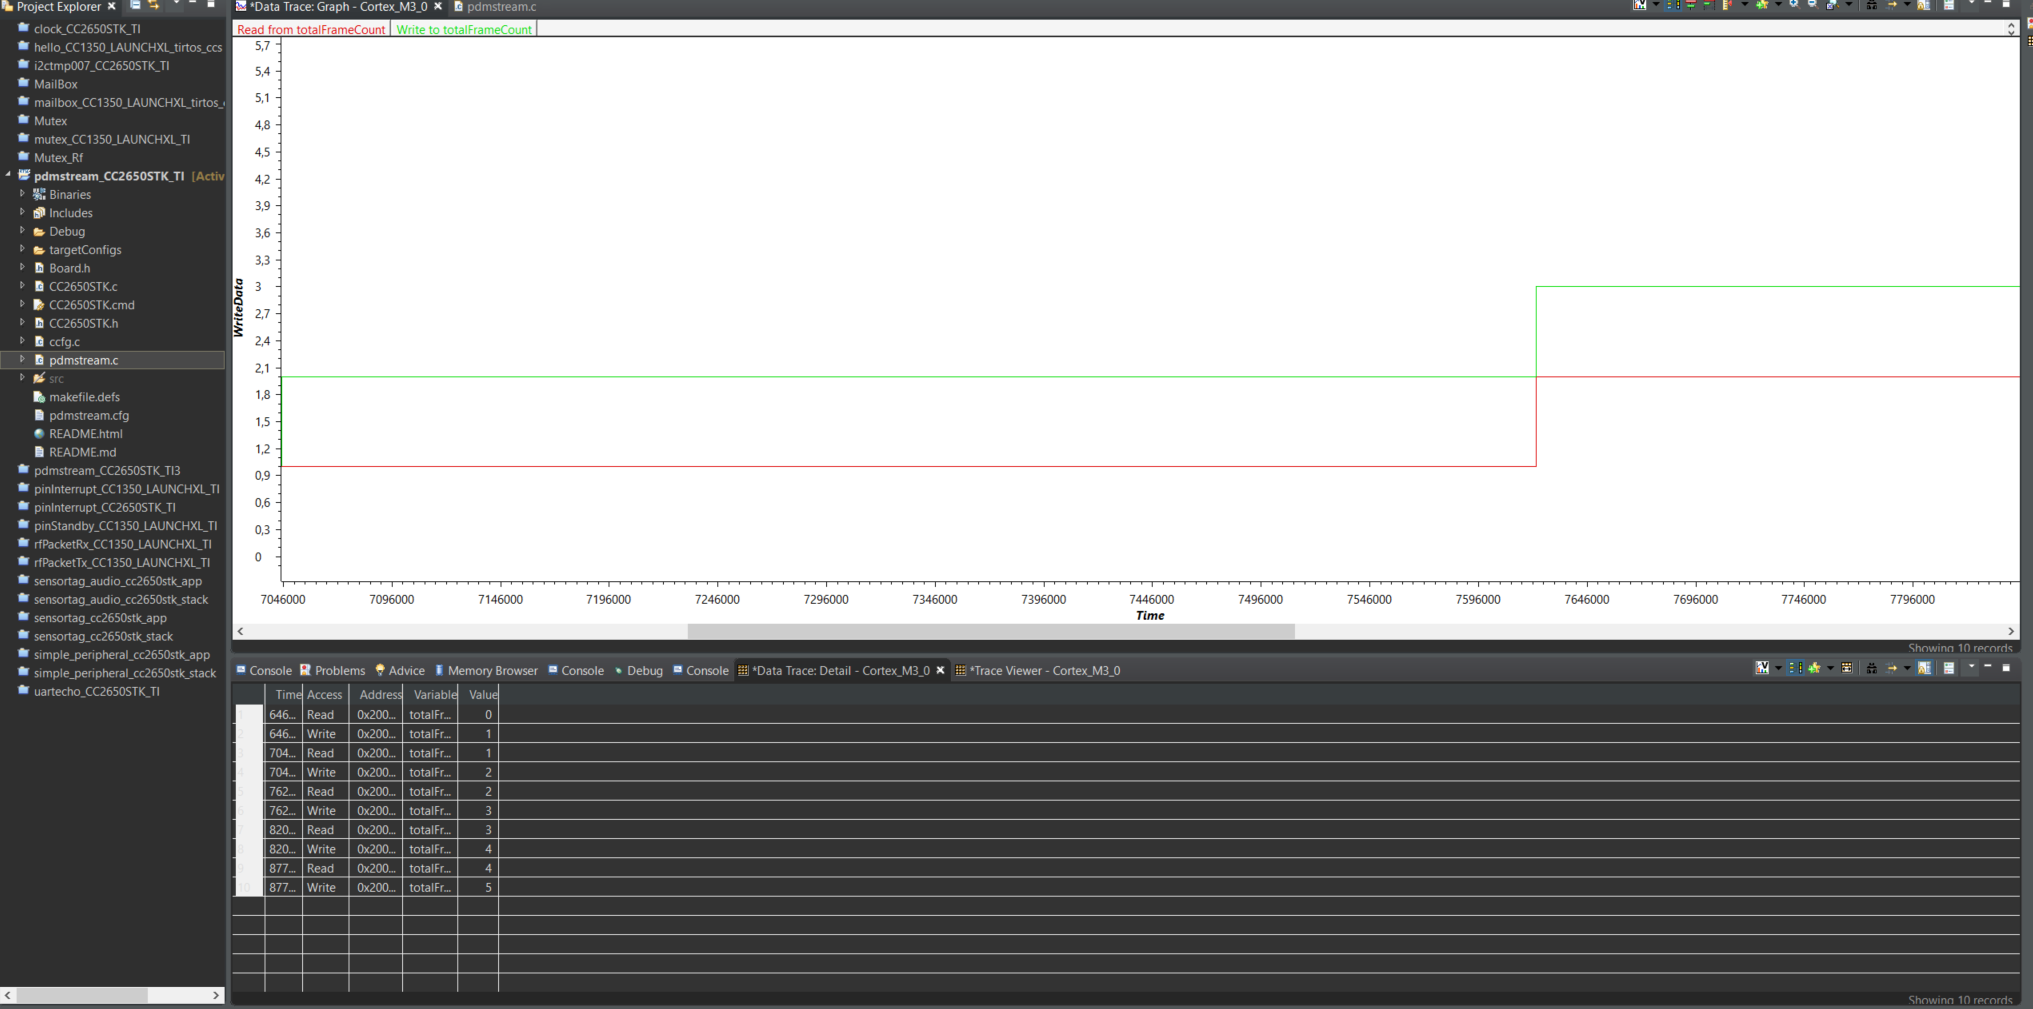2033x1009 pixels.
Task: Expand the Includes node
Action: click(22, 212)
